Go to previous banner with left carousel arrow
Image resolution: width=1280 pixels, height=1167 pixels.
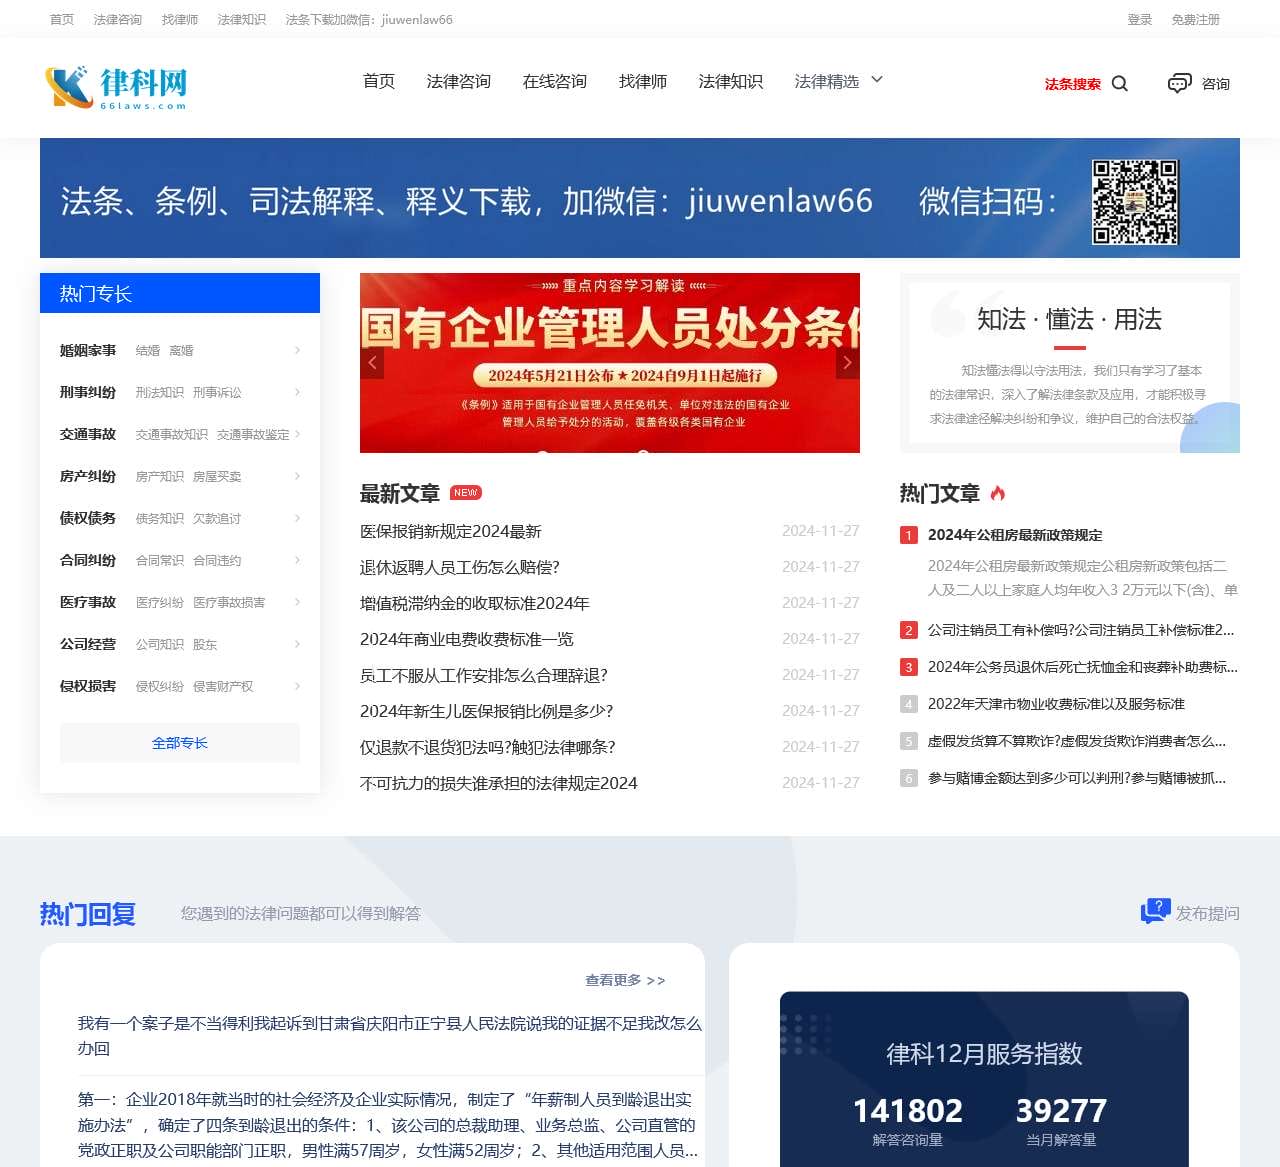tap(372, 363)
